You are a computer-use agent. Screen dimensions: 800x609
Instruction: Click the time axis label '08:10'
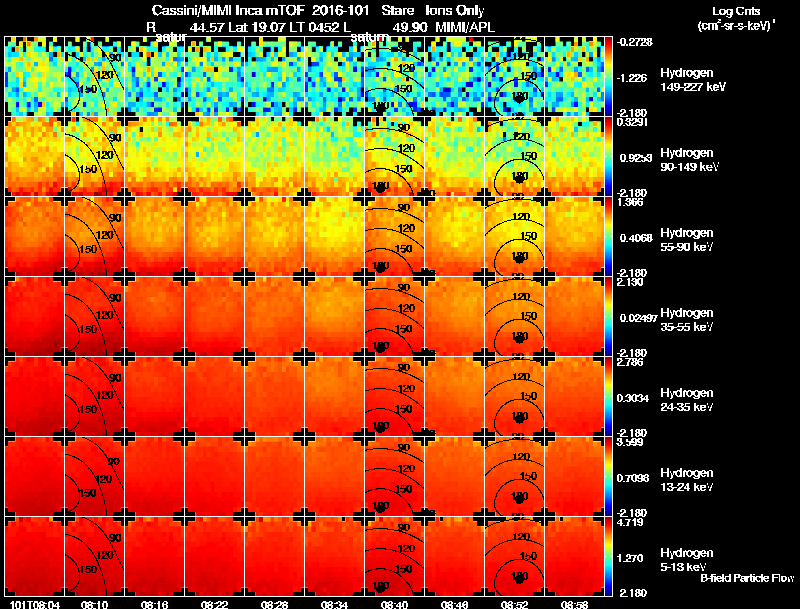tap(94, 604)
